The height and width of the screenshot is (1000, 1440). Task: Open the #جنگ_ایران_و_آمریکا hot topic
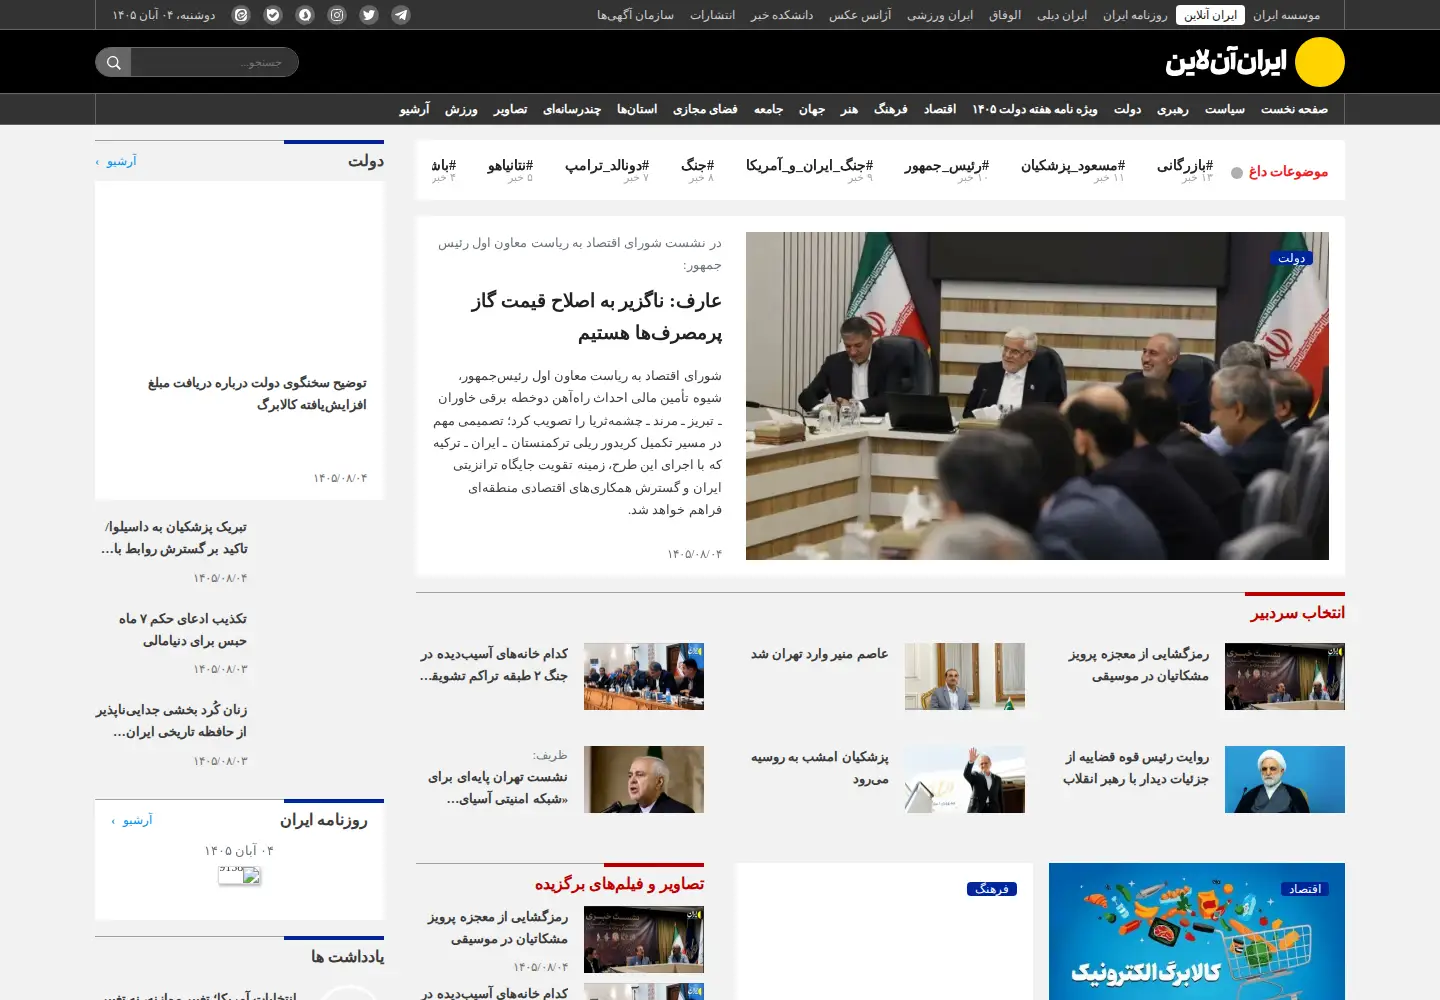tap(809, 166)
